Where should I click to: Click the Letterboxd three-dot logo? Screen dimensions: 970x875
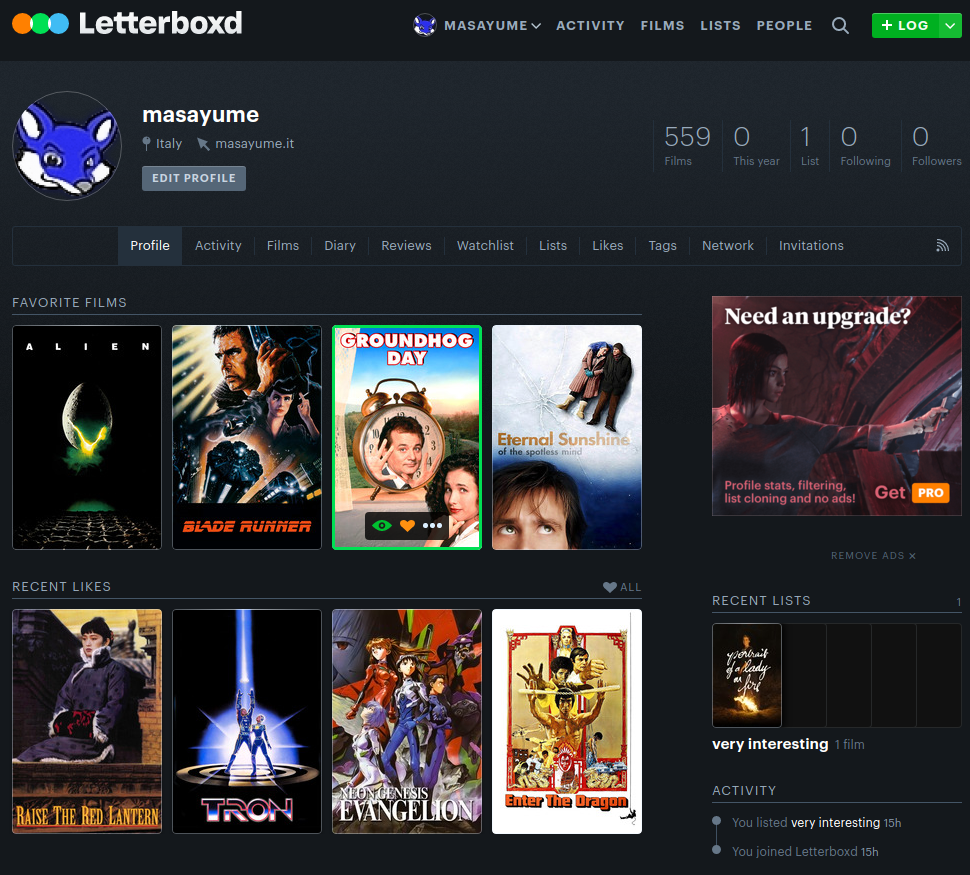(x=40, y=24)
